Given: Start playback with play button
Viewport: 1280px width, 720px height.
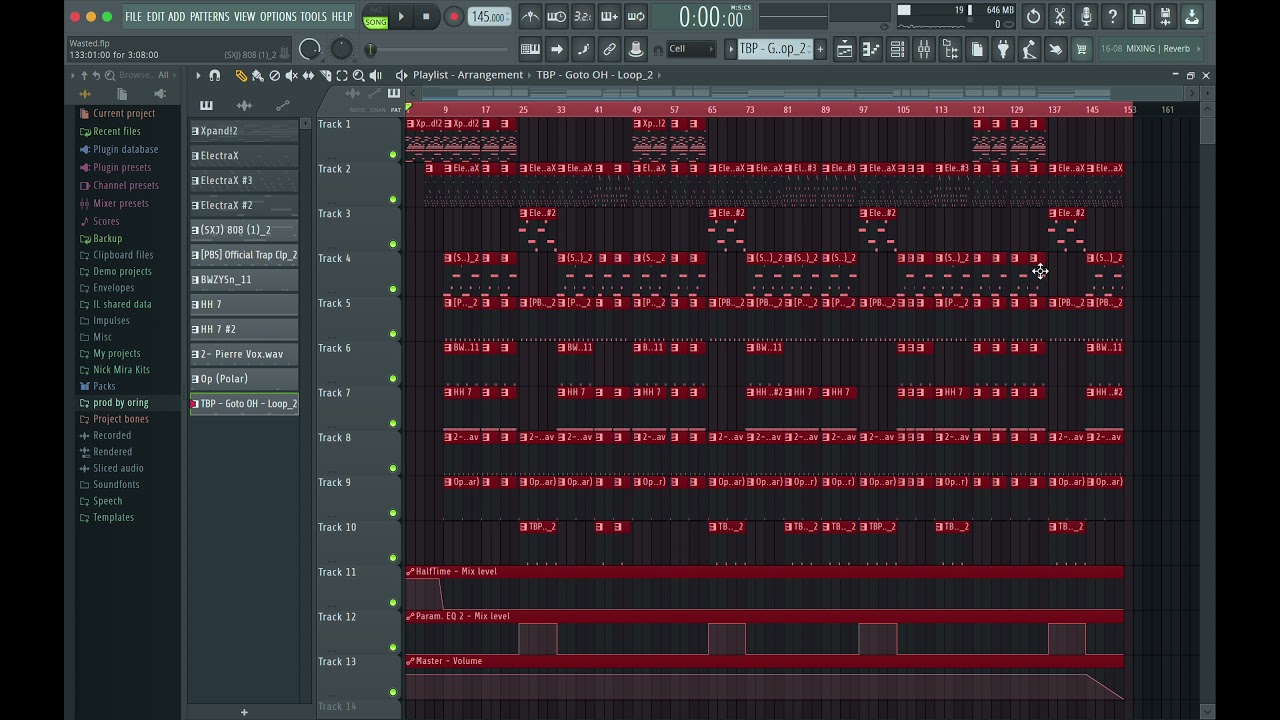Looking at the screenshot, I should pyautogui.click(x=401, y=16).
